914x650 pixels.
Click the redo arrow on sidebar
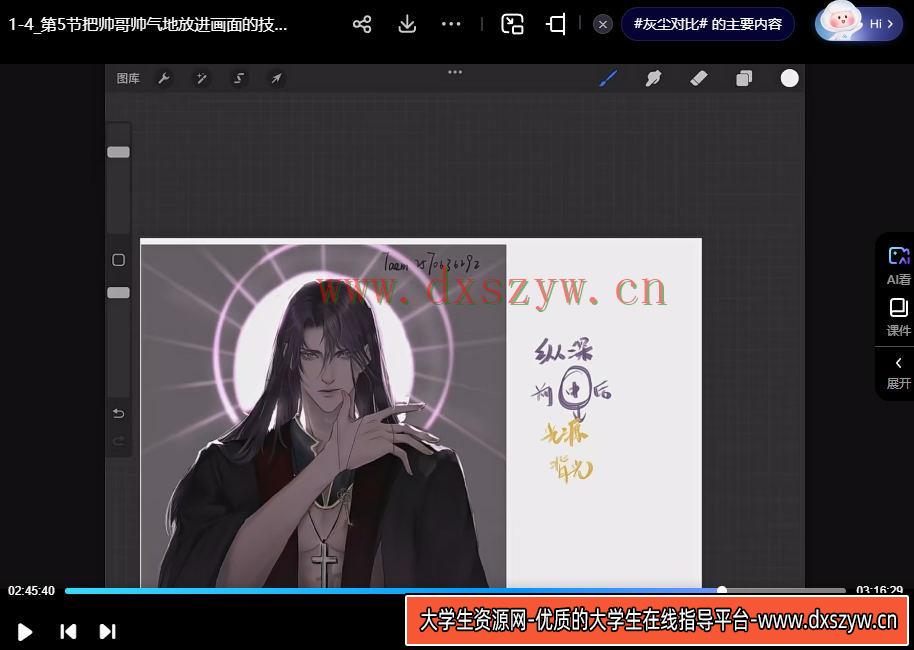tap(118, 441)
